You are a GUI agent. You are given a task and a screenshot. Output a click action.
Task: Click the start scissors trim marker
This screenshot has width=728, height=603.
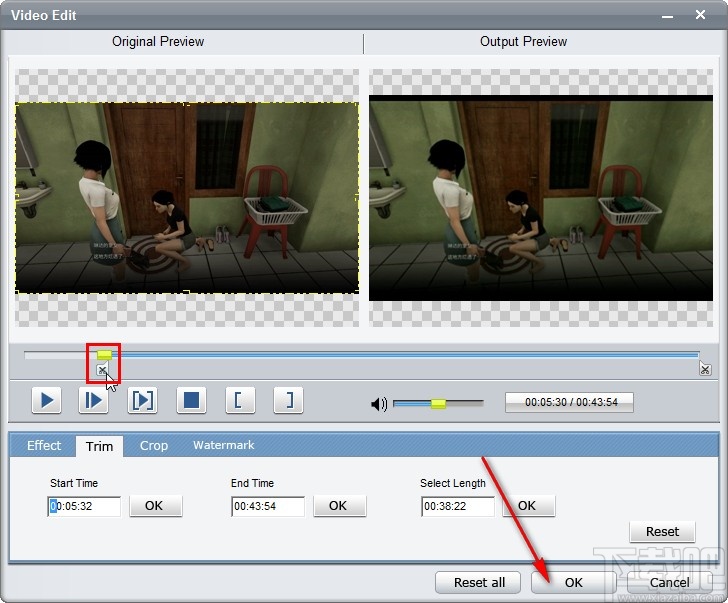point(102,370)
